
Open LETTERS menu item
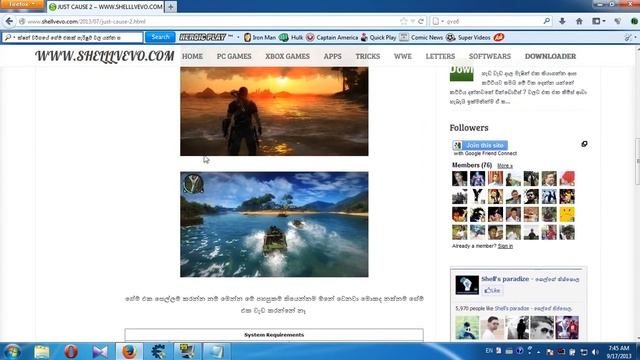[440, 56]
